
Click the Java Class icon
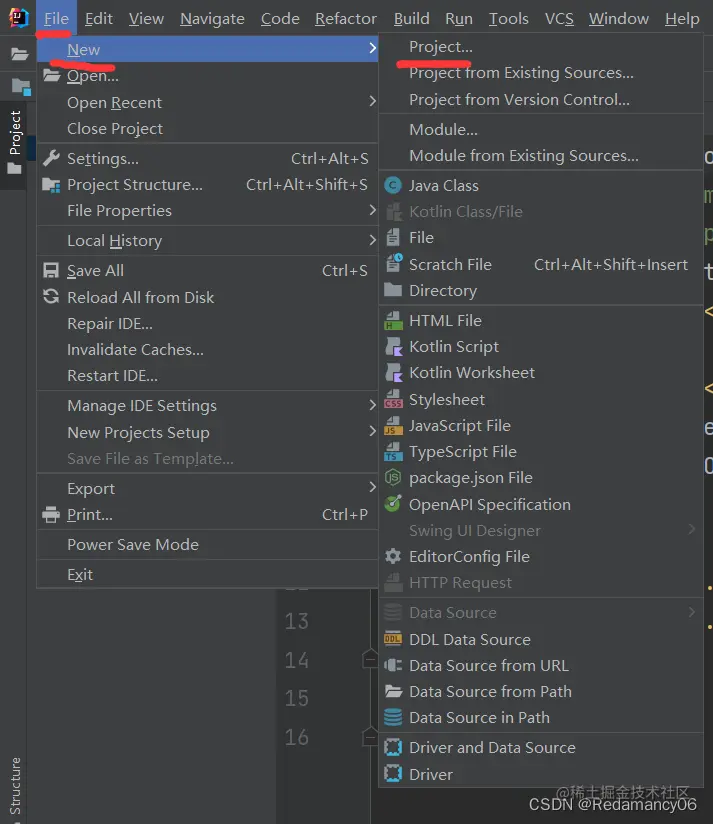[x=393, y=186]
